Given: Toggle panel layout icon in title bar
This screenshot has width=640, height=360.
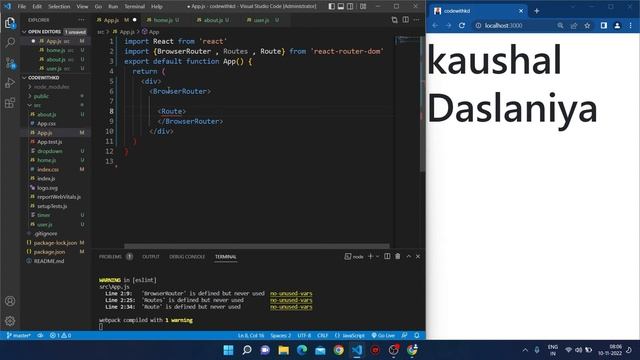Looking at the screenshot, I should [341, 7].
